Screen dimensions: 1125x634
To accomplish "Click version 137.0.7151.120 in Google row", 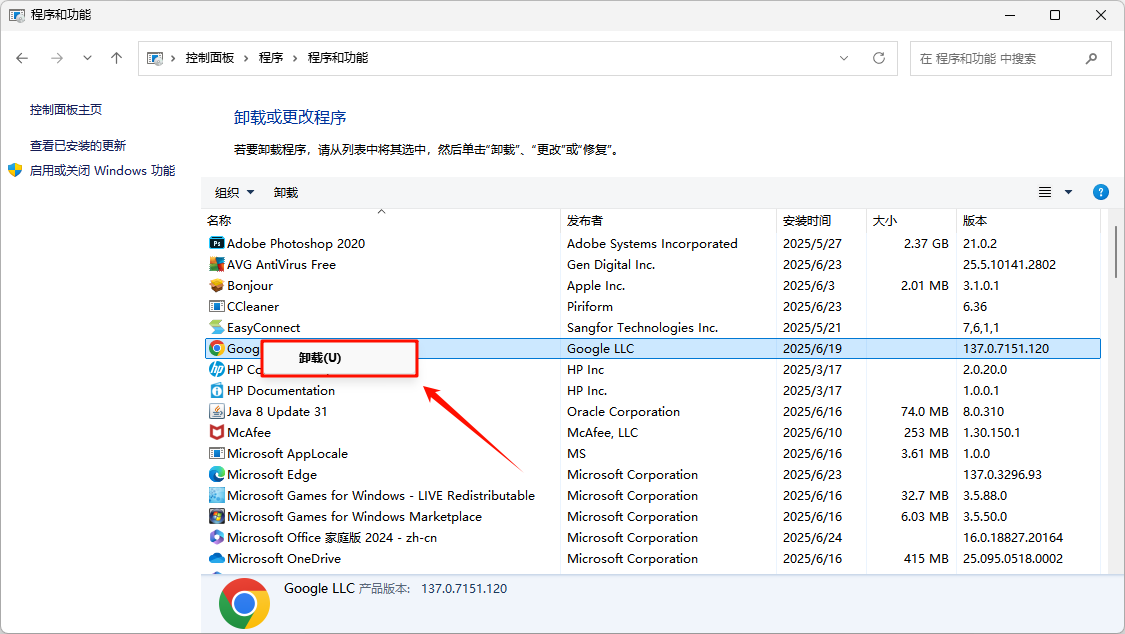I will (1006, 349).
